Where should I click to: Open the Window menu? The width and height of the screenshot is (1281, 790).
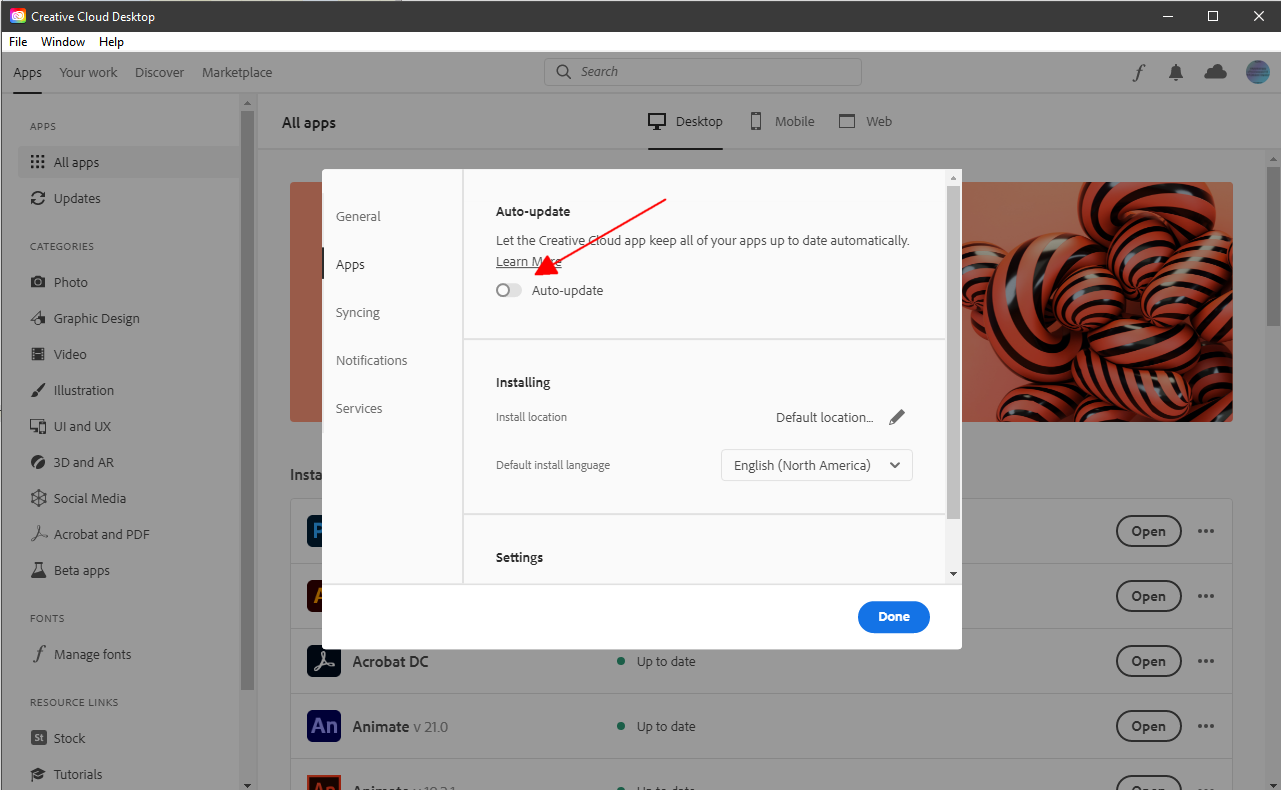coord(62,41)
